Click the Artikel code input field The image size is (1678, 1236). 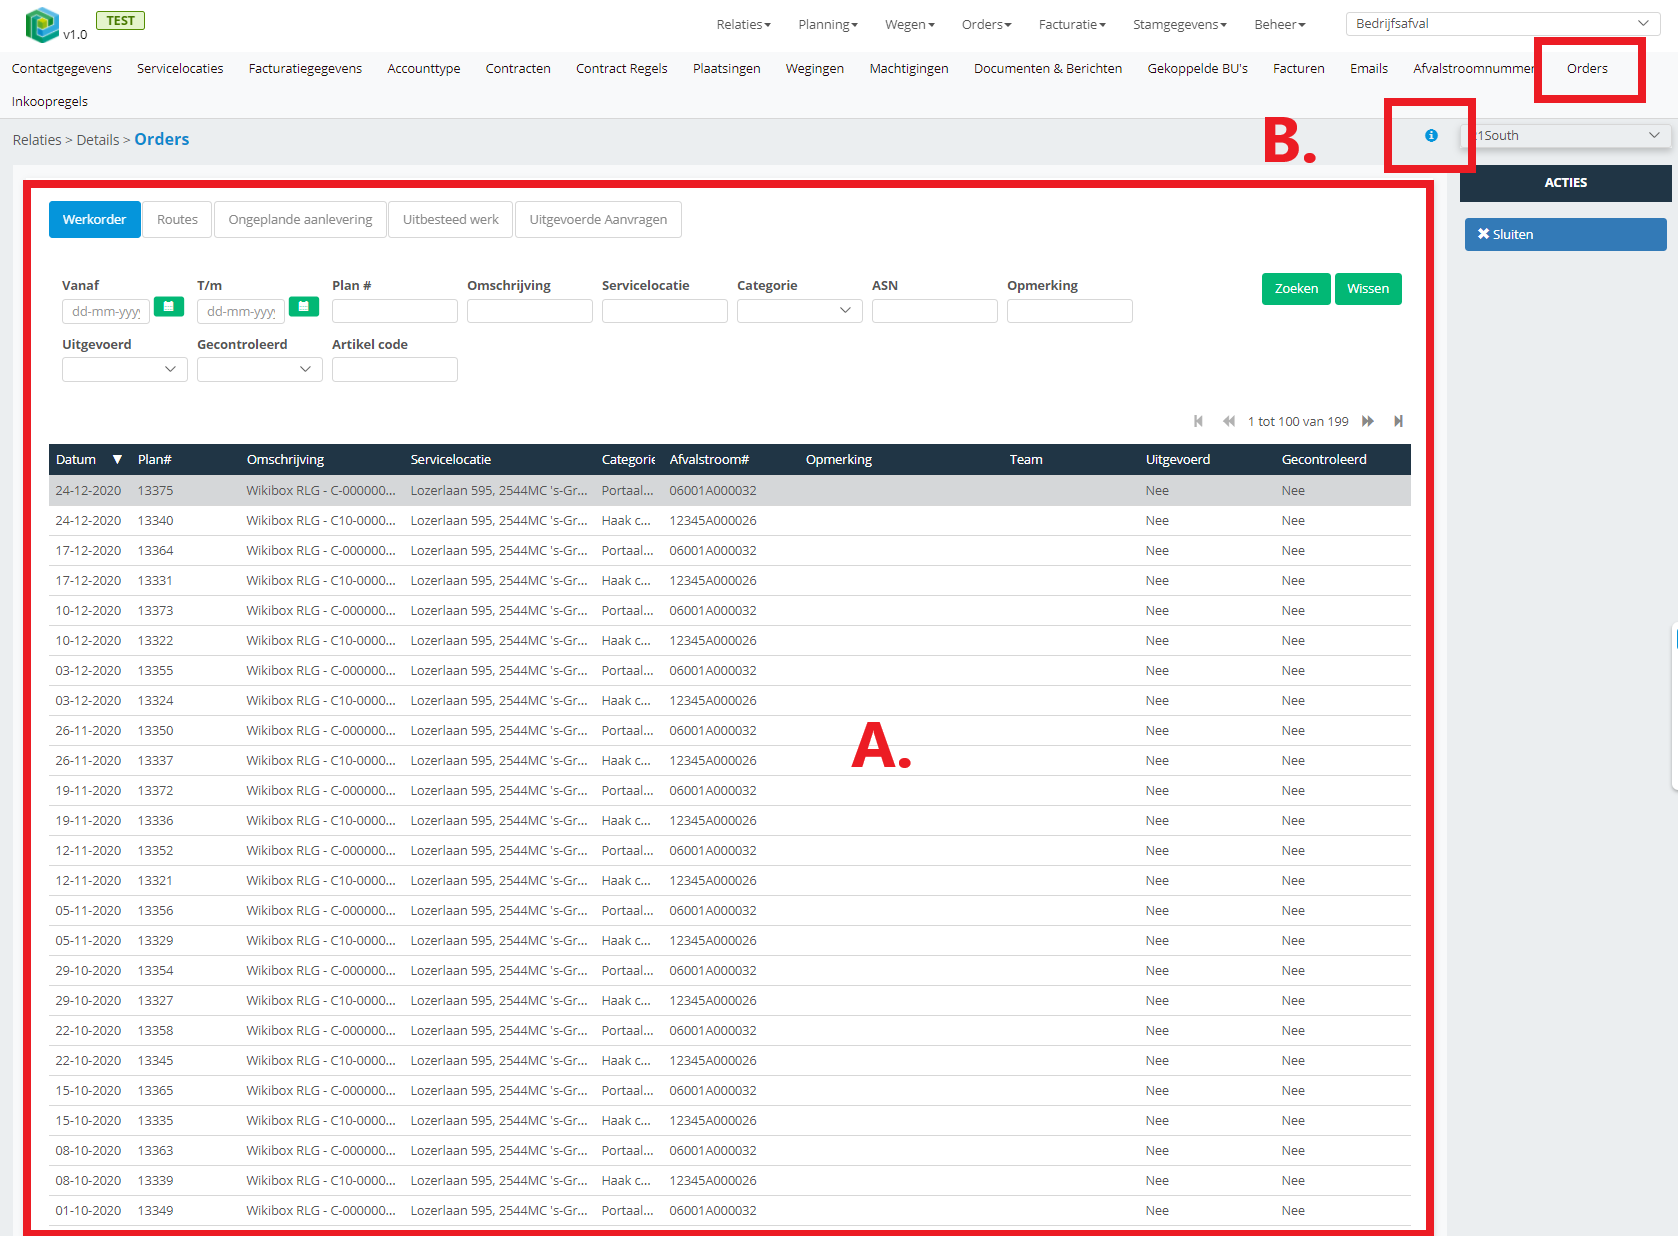(x=394, y=369)
